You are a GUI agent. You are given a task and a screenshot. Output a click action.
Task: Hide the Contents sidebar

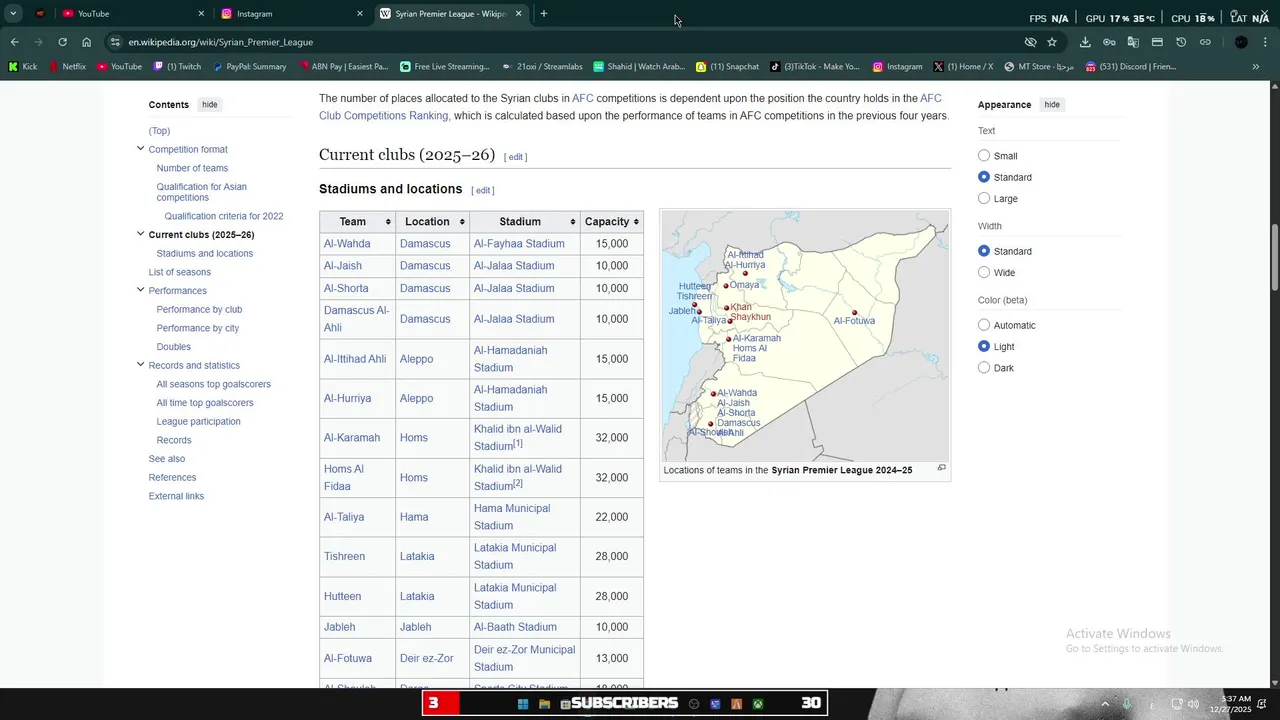[209, 105]
